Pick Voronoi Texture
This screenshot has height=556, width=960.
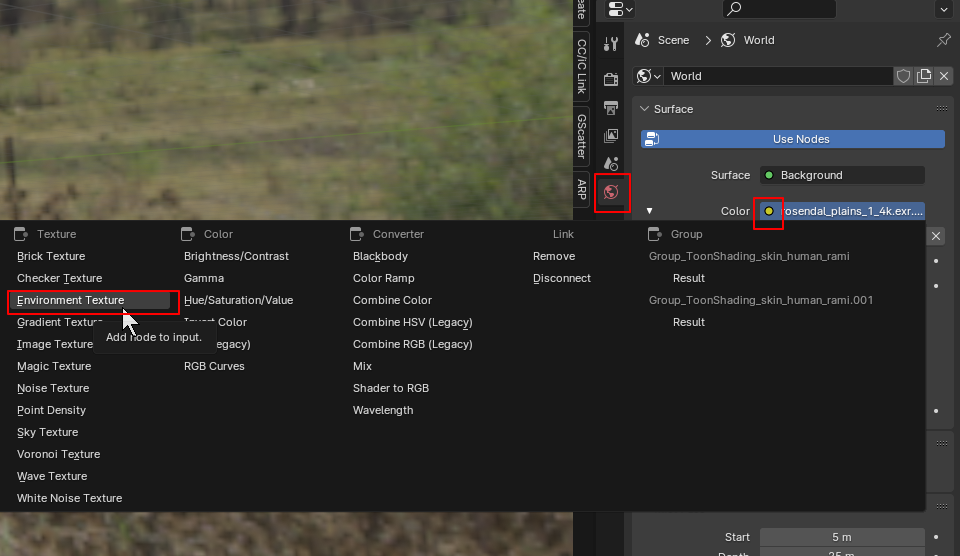pos(58,454)
